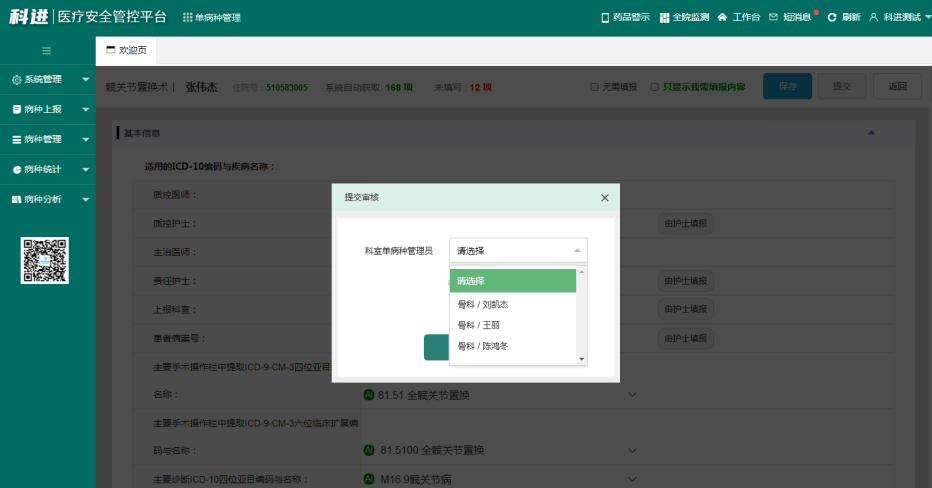
Task: Expand 系统管理 sidebar menu
Action: (47, 79)
